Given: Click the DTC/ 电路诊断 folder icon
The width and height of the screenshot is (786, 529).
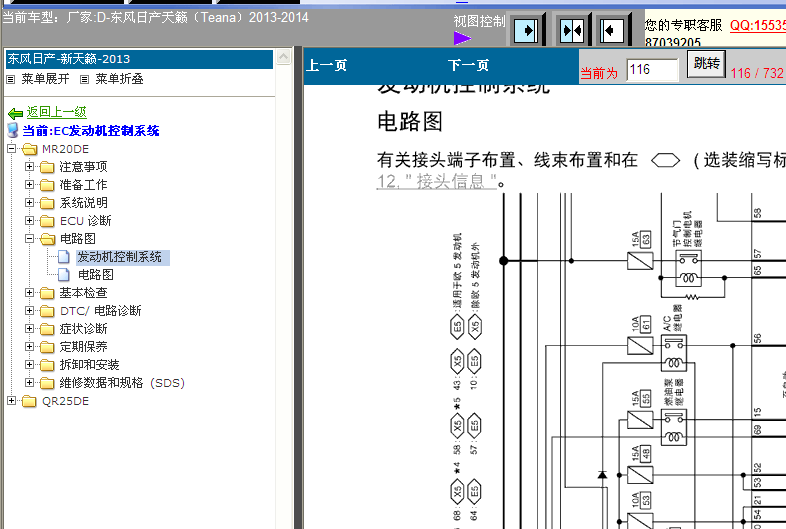Looking at the screenshot, I should tap(47, 311).
